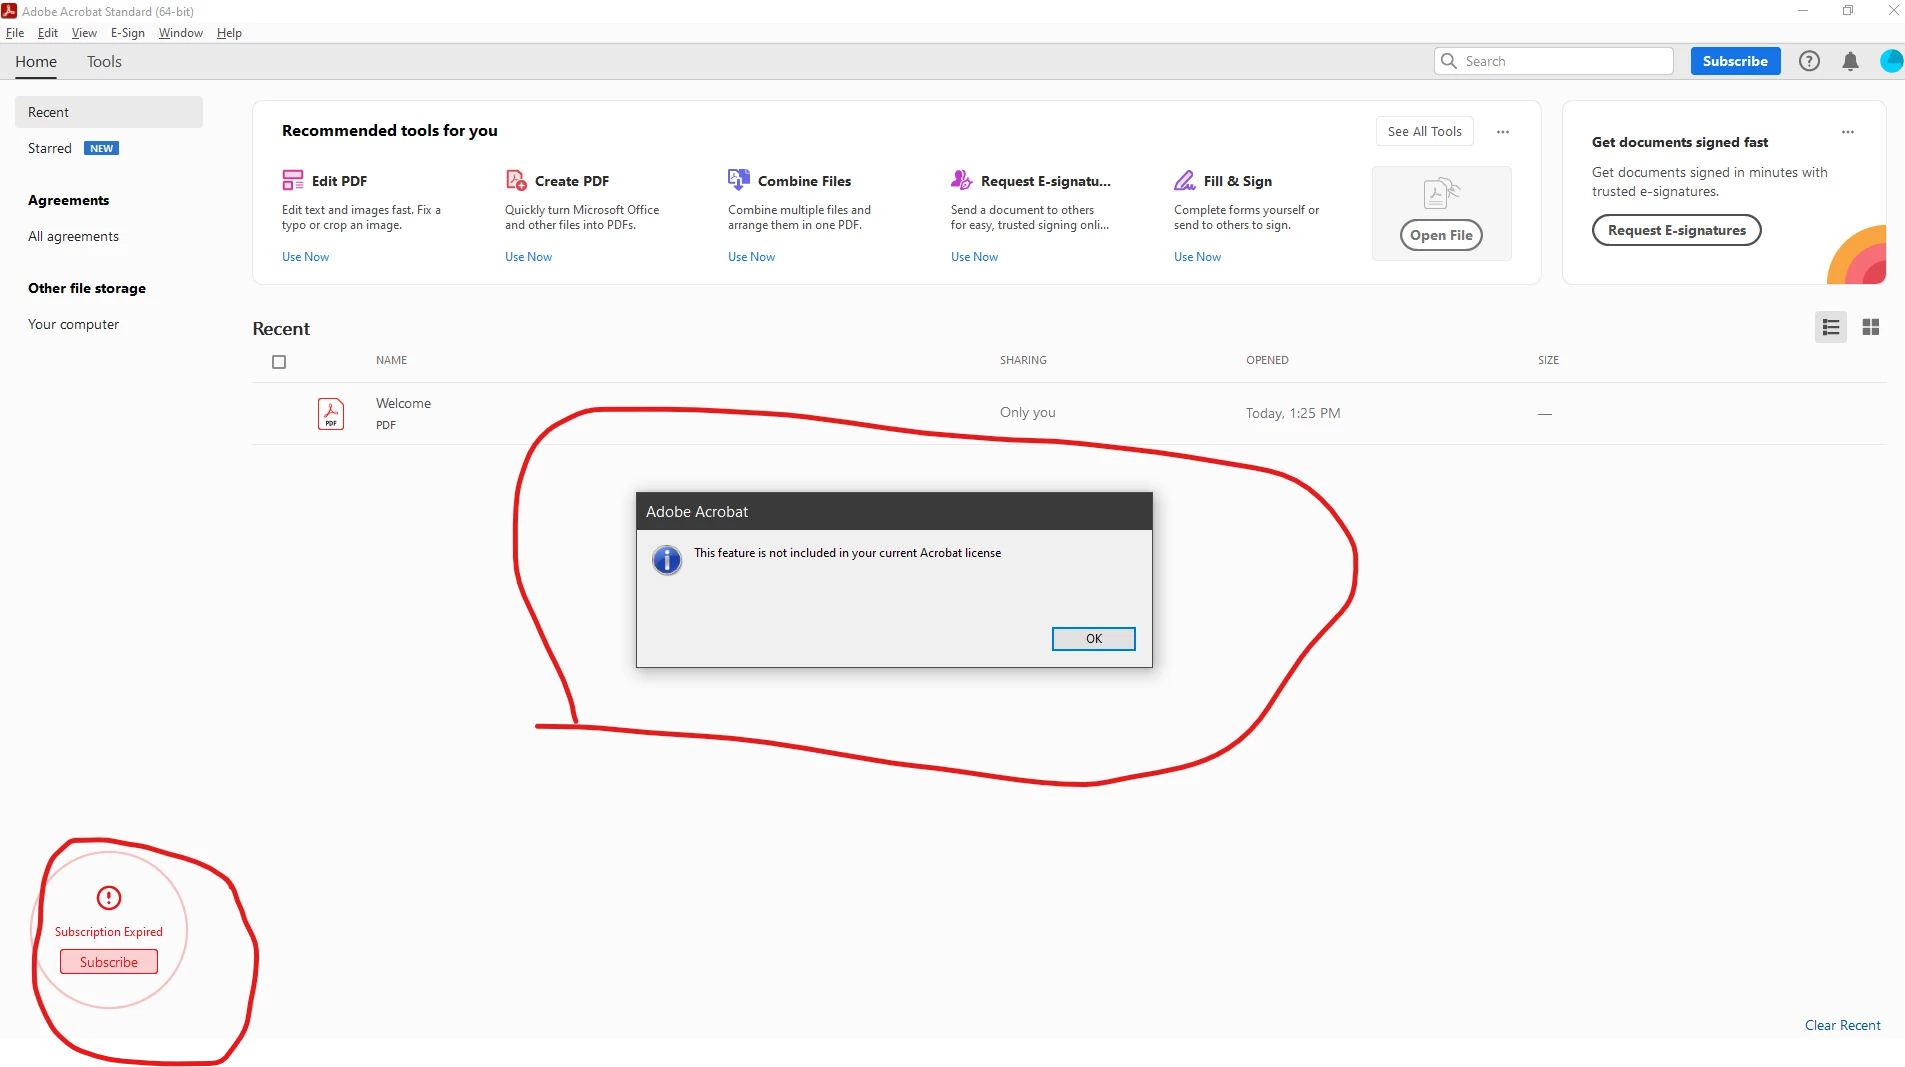Click the Subscription Expired warning icon
Image resolution: width=1905 pixels, height=1067 pixels.
coord(109,897)
